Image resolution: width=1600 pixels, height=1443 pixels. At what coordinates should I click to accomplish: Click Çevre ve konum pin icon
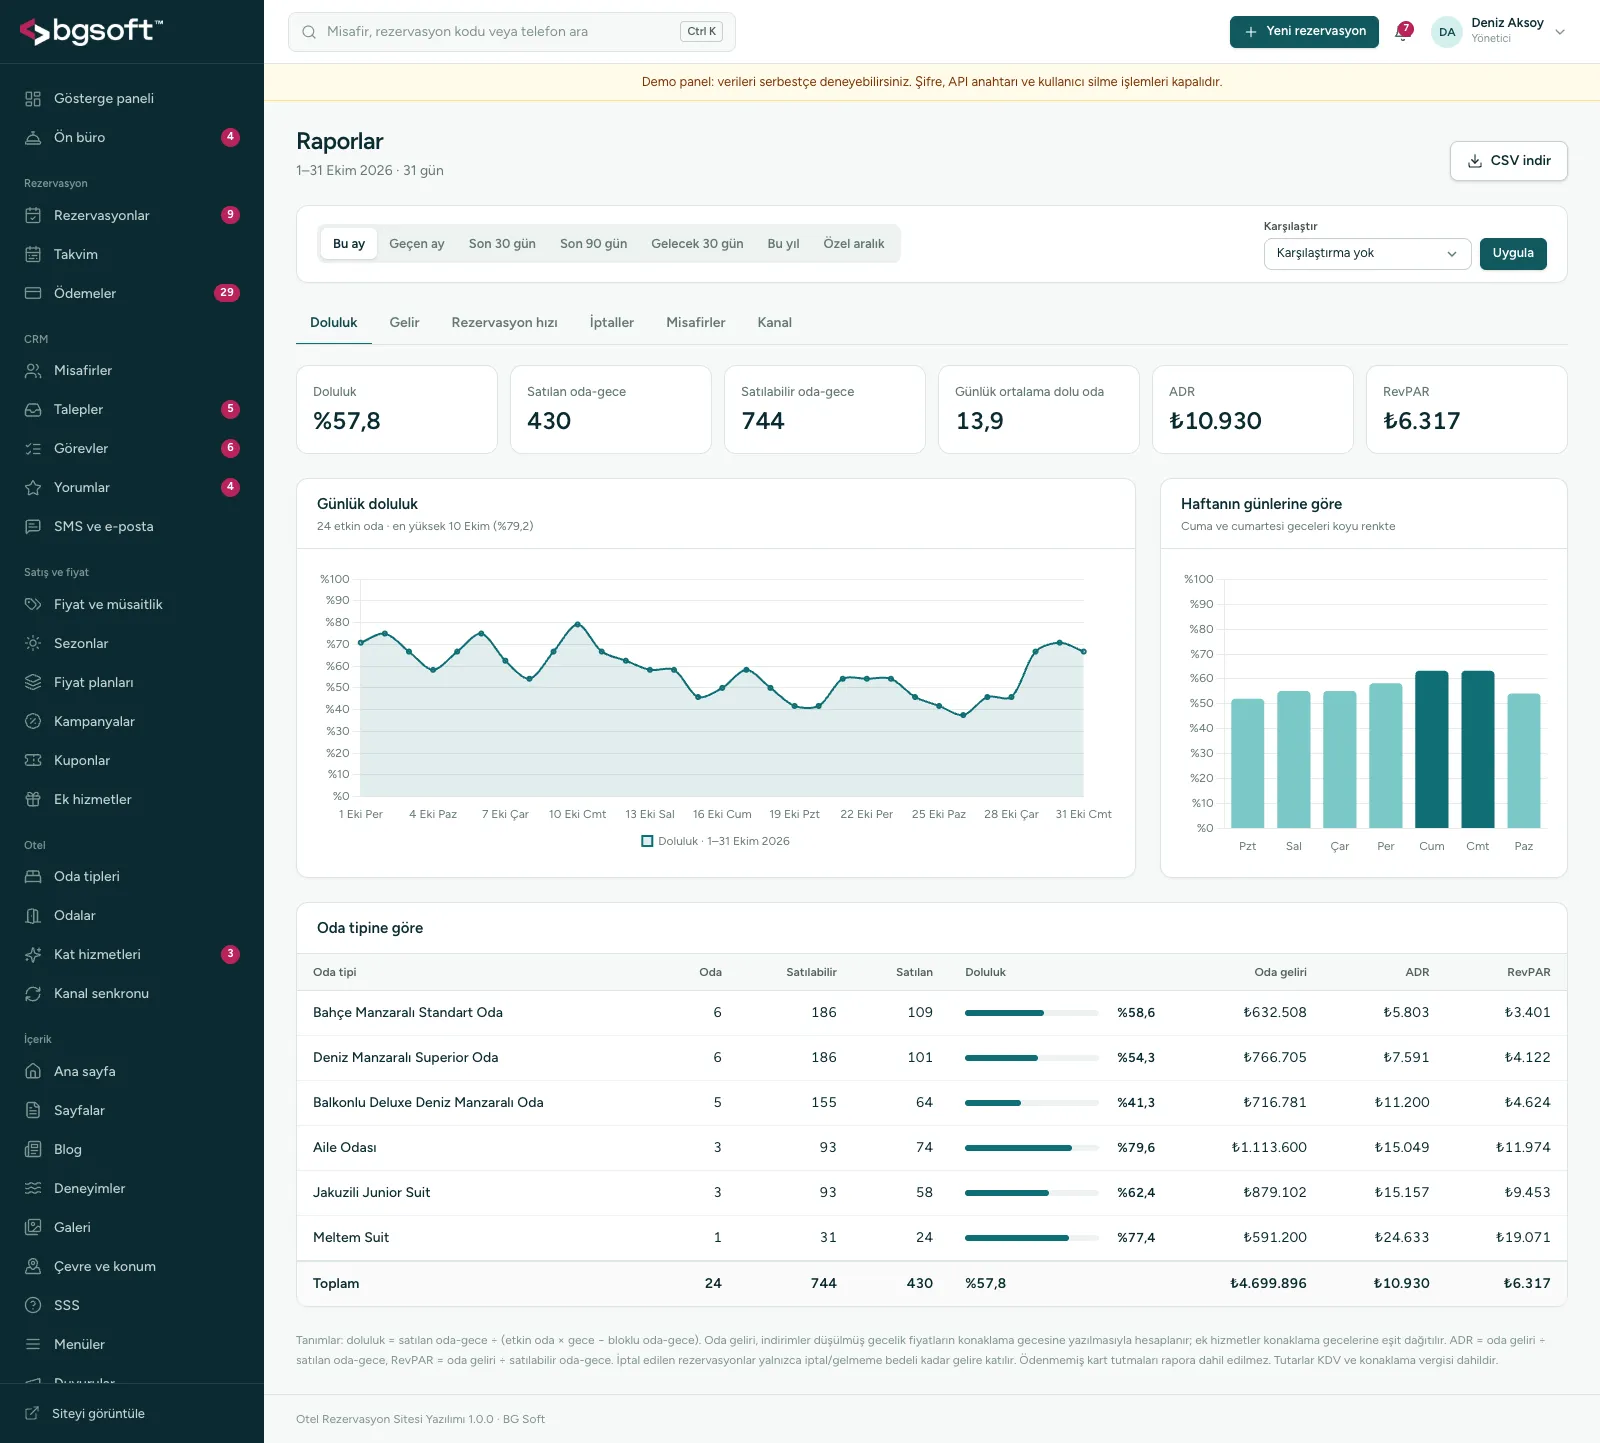33,1267
